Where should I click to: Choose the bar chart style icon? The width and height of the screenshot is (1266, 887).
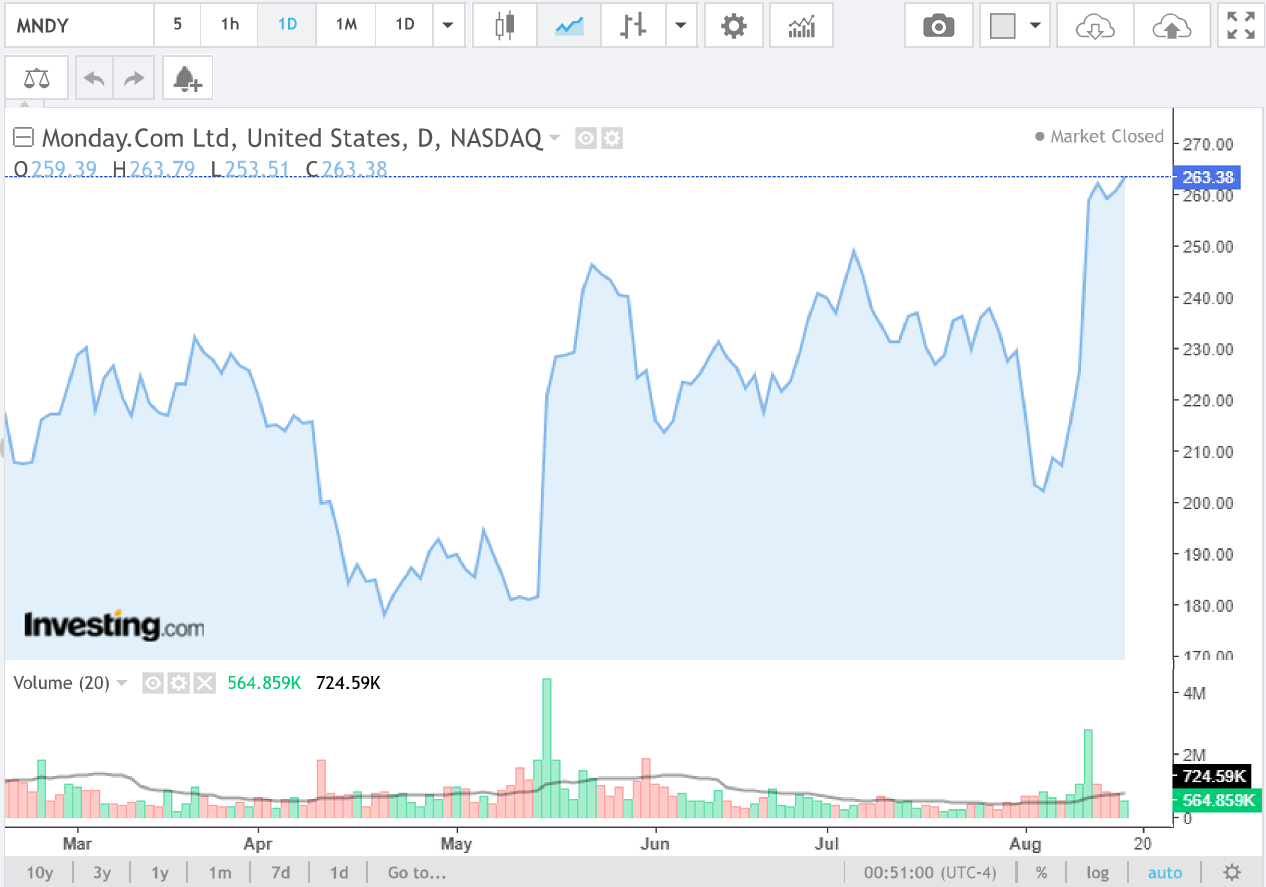[x=633, y=25]
